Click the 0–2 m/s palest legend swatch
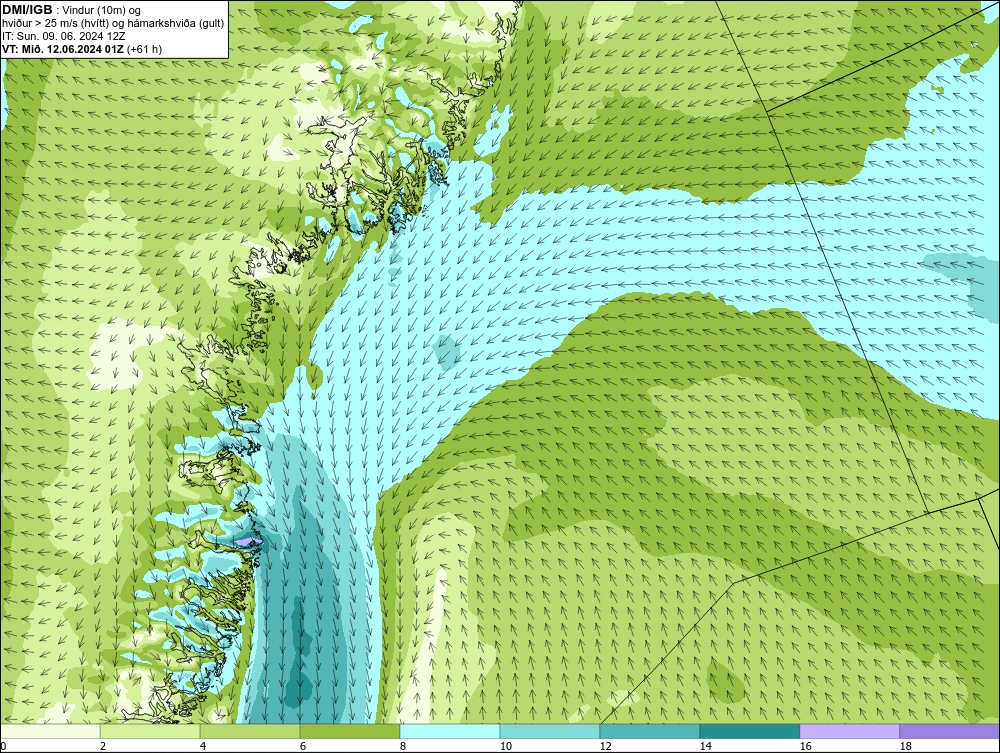This screenshot has height=753, width=1000. point(50,731)
